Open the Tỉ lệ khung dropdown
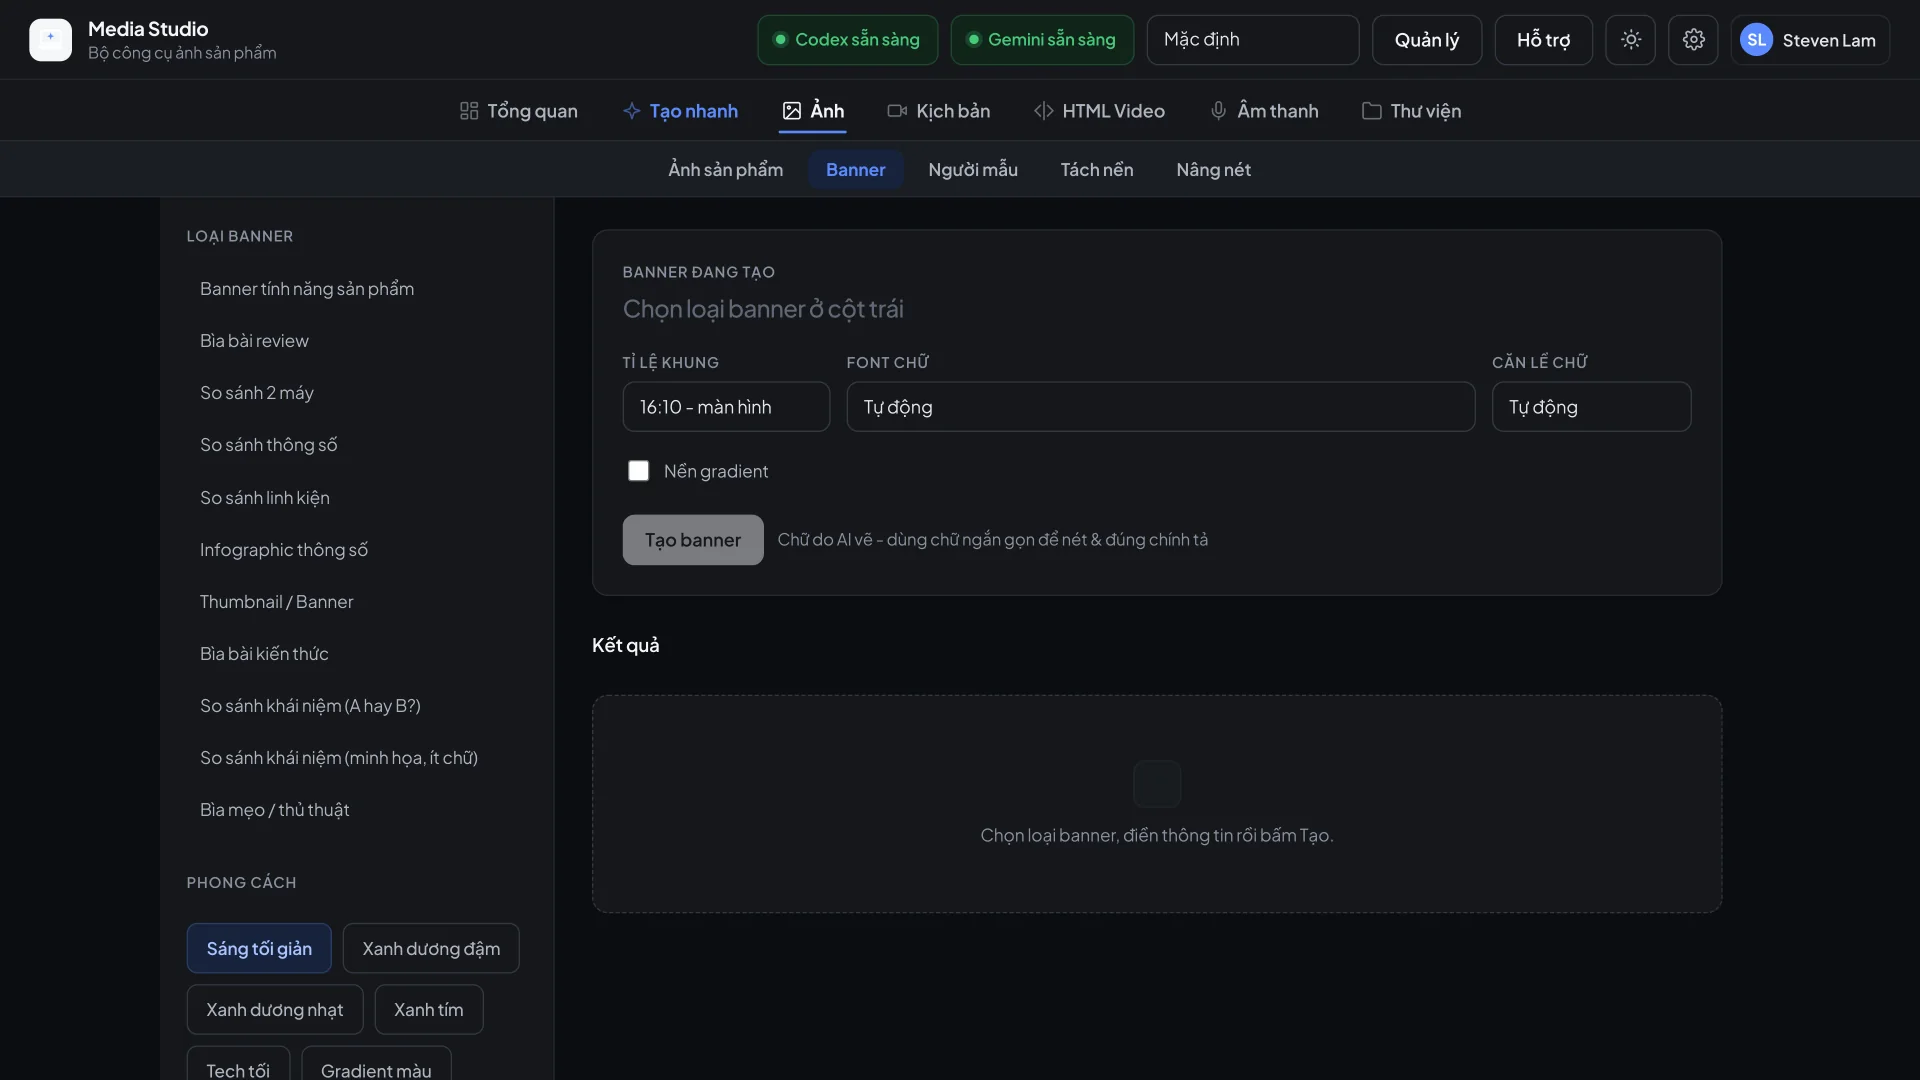The image size is (1920, 1080). click(726, 407)
